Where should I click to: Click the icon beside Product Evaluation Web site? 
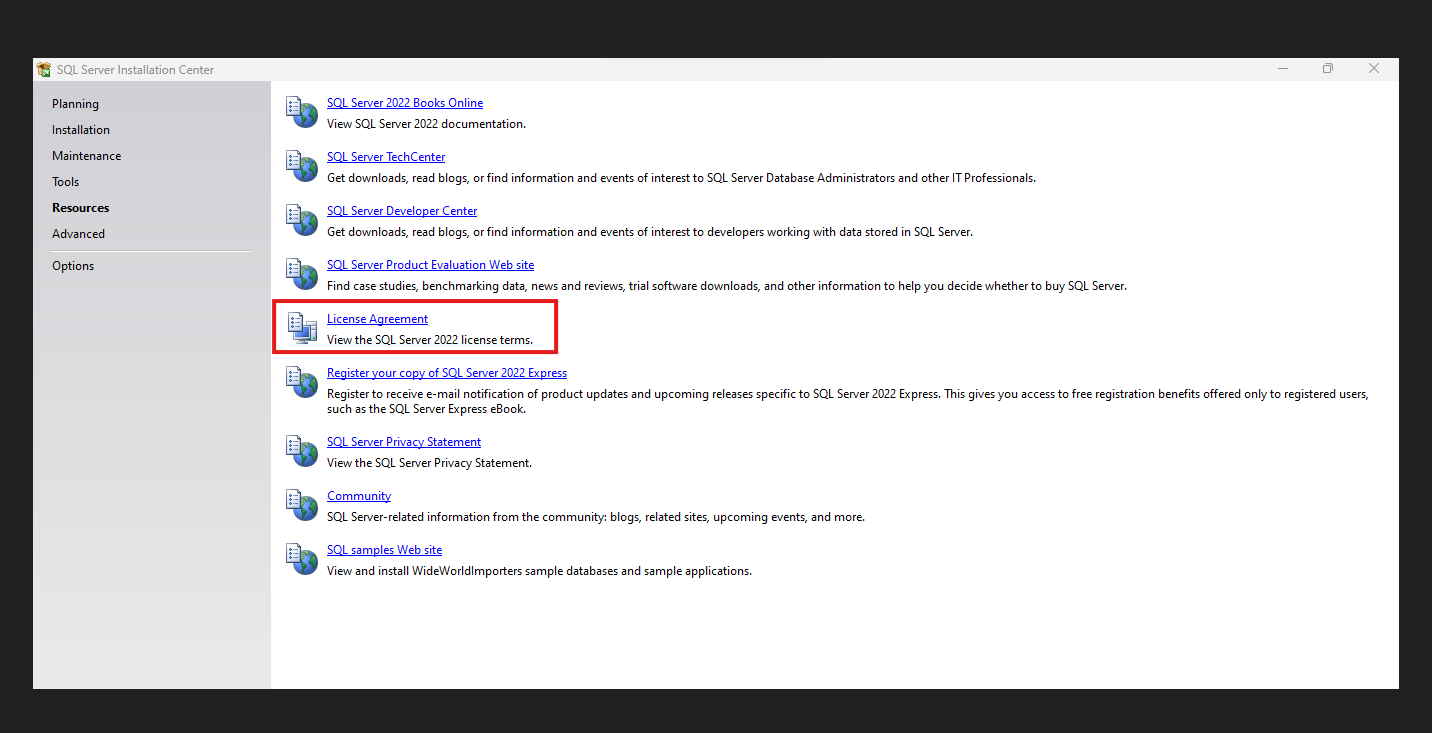click(x=301, y=274)
